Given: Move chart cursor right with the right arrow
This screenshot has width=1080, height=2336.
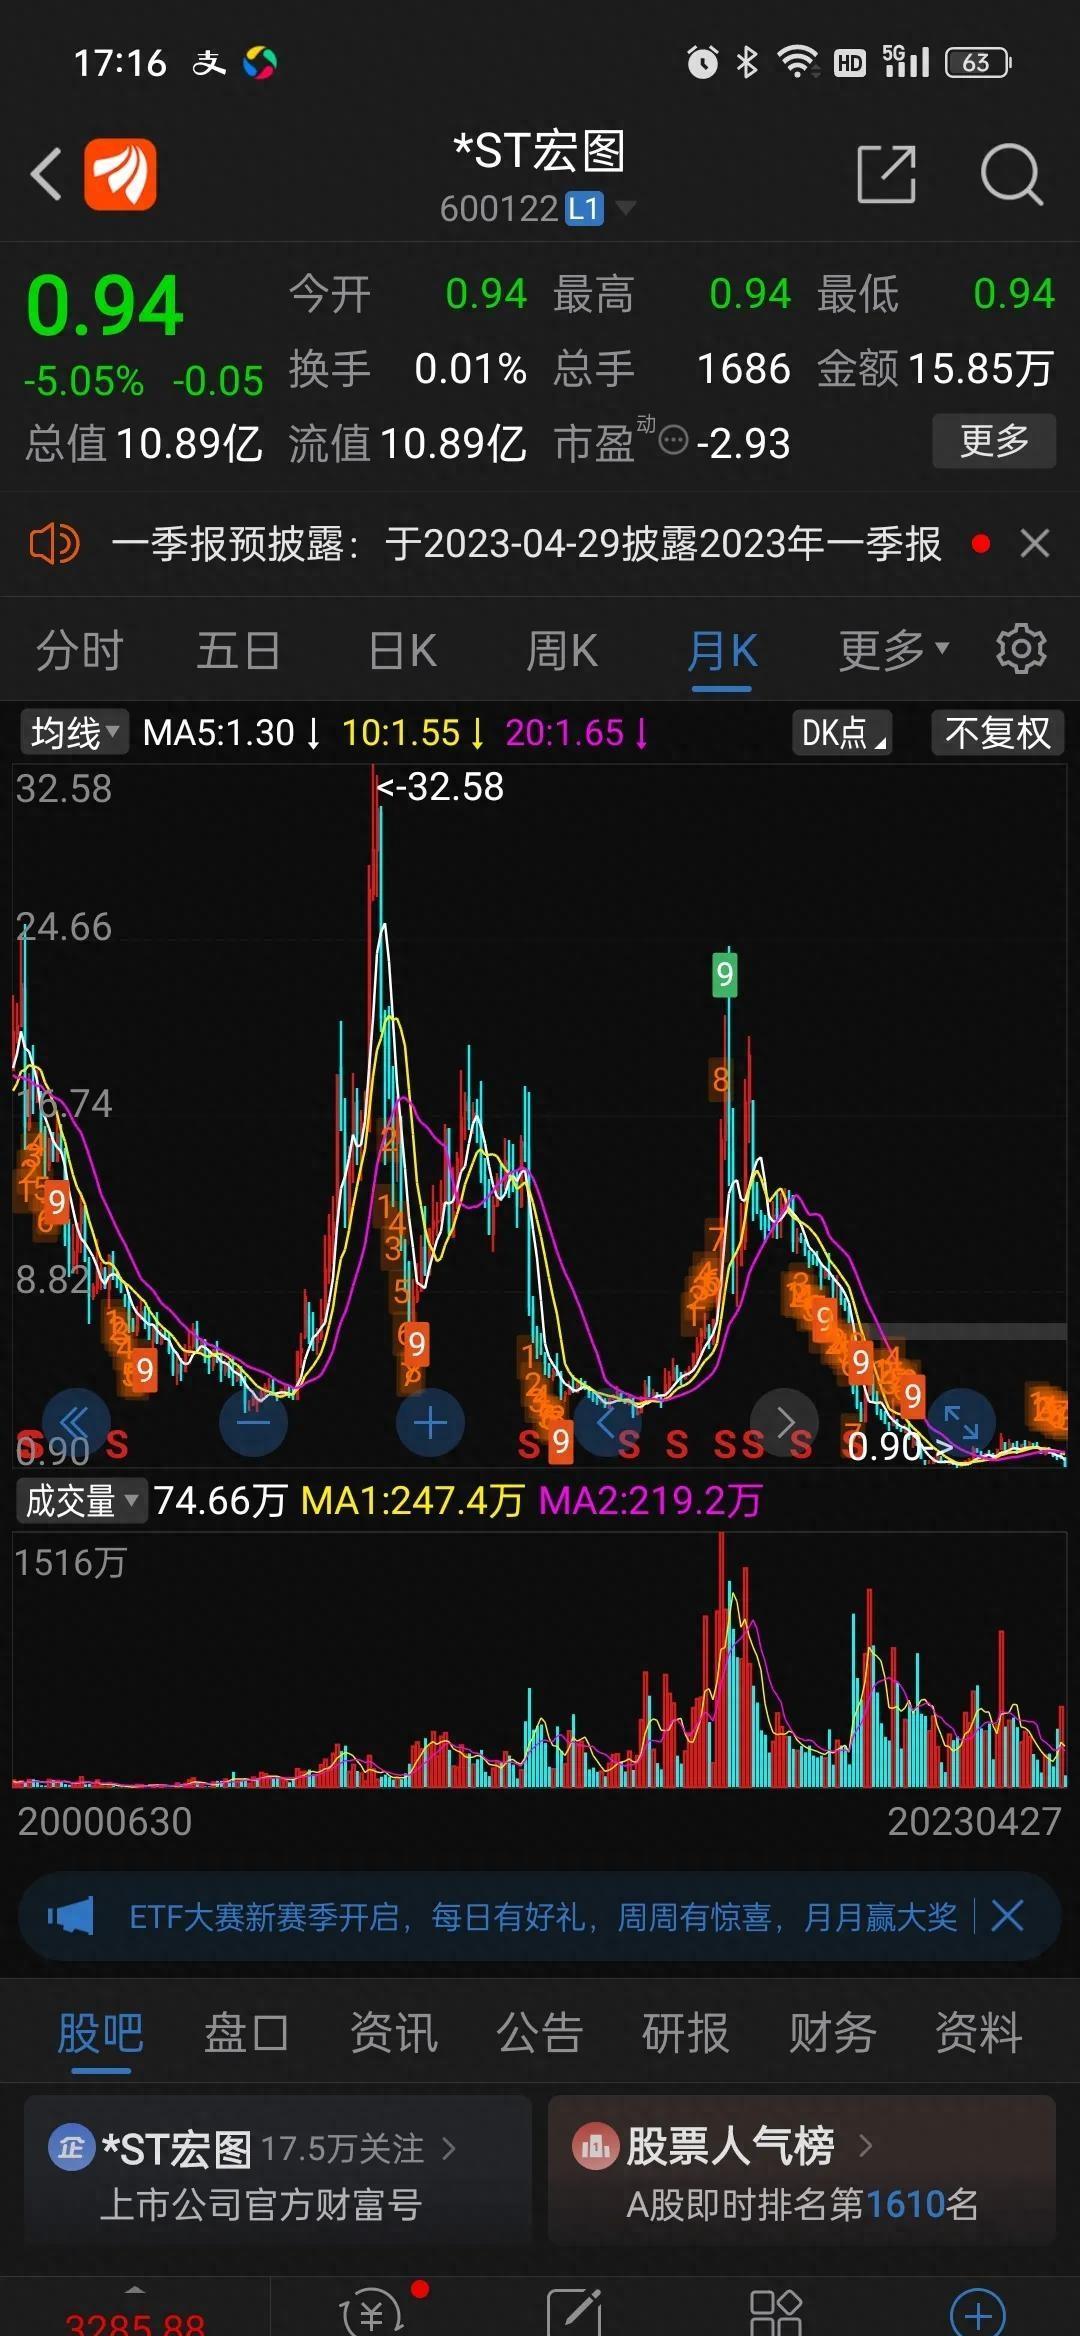Looking at the screenshot, I should click(785, 1422).
